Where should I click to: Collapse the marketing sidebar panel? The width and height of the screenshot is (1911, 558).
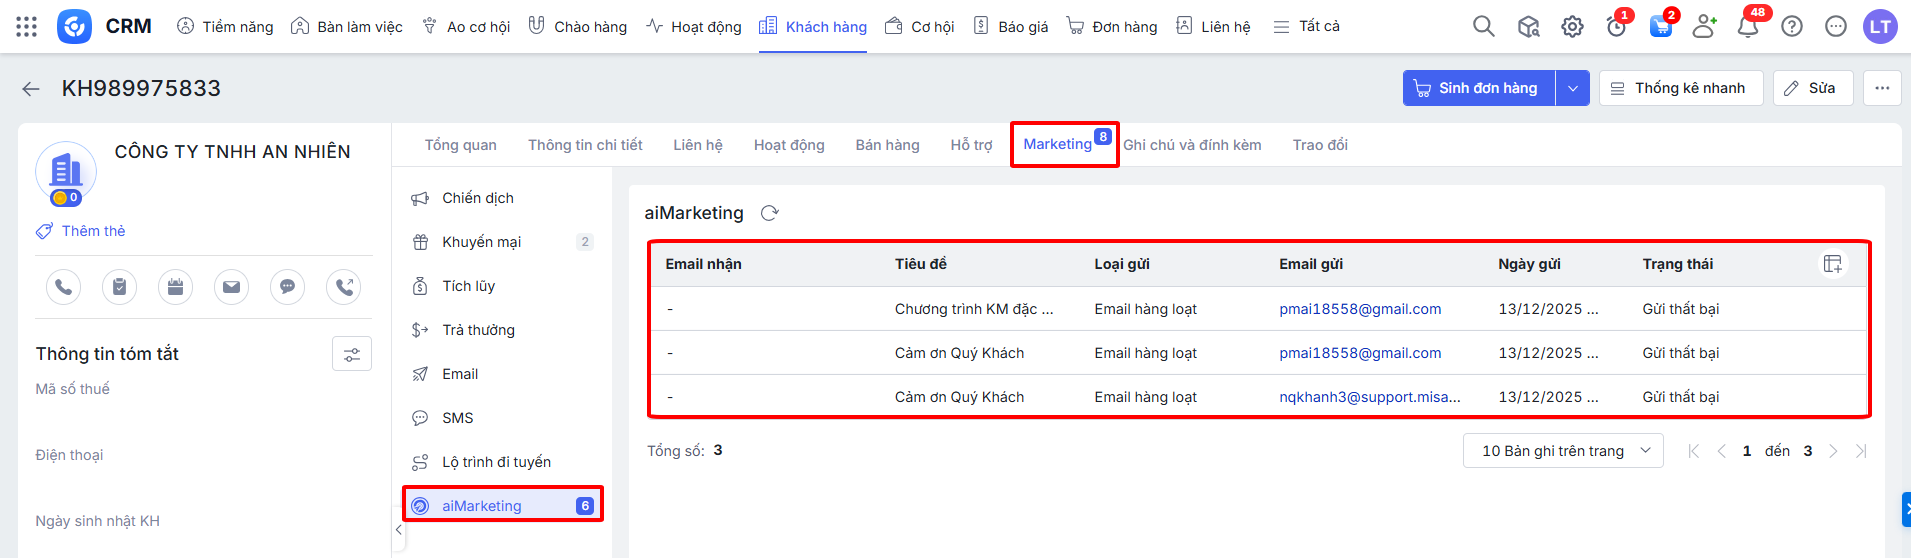point(399,530)
